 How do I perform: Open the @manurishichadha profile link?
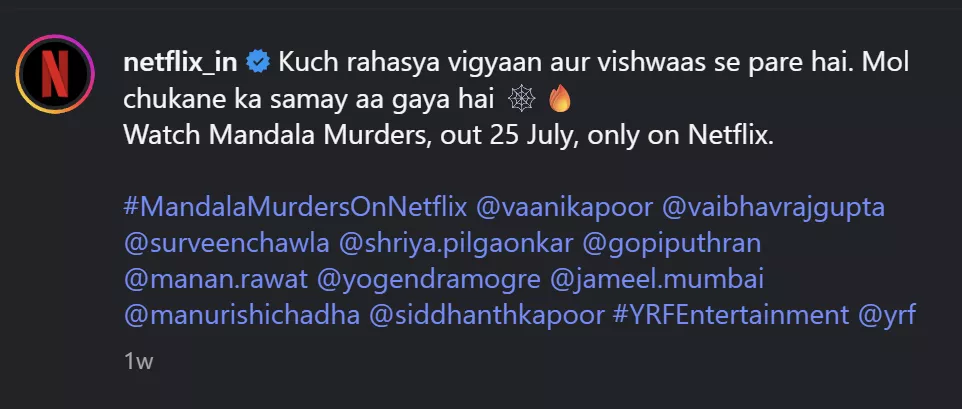(x=241, y=315)
